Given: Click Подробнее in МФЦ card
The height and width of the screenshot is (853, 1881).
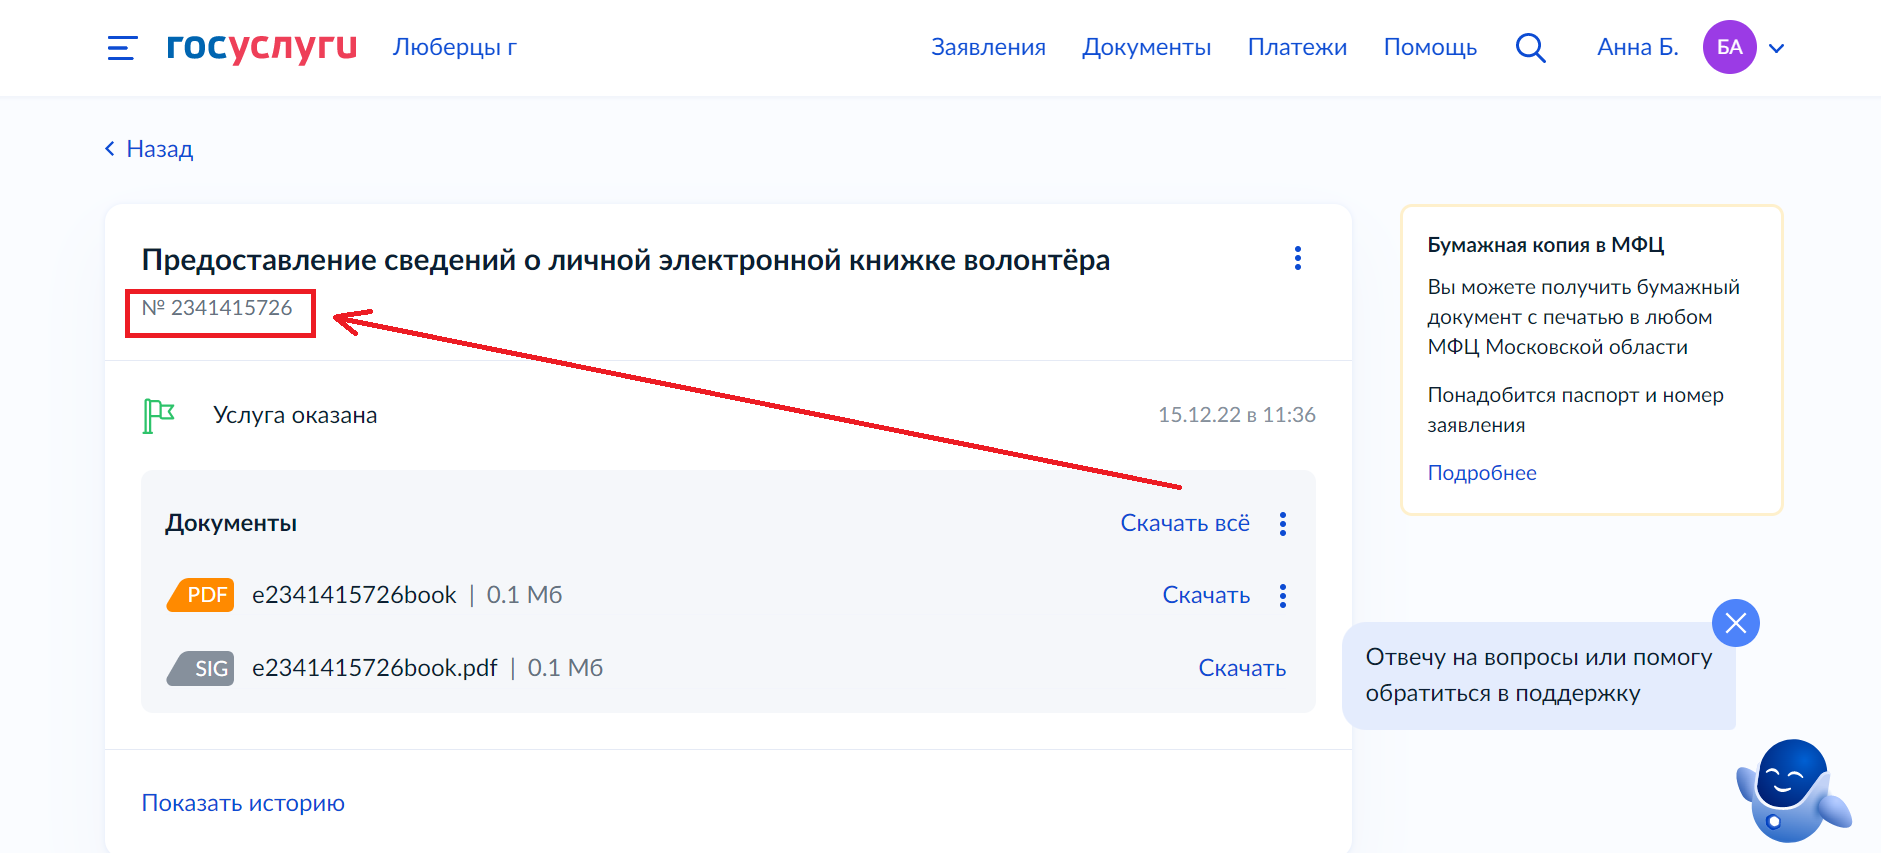Looking at the screenshot, I should pos(1482,473).
